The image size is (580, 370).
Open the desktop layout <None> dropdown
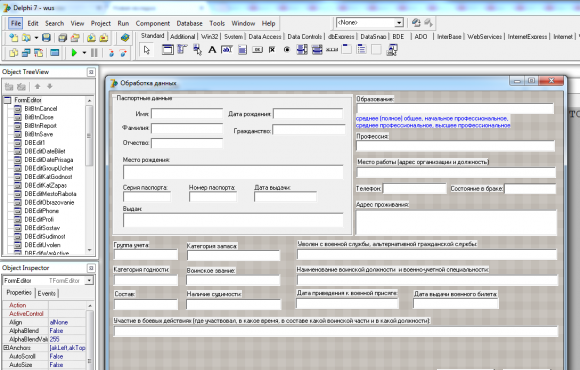398,23
